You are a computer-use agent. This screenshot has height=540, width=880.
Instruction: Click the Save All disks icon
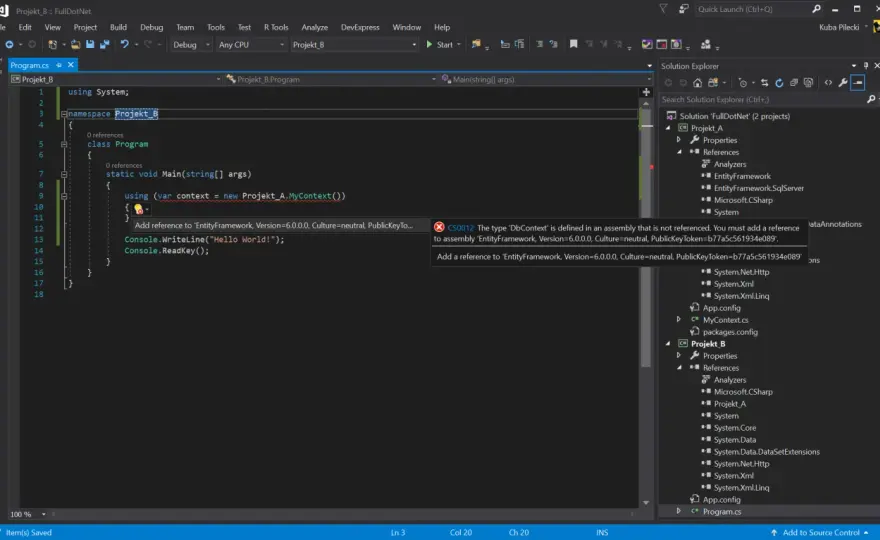click(104, 44)
